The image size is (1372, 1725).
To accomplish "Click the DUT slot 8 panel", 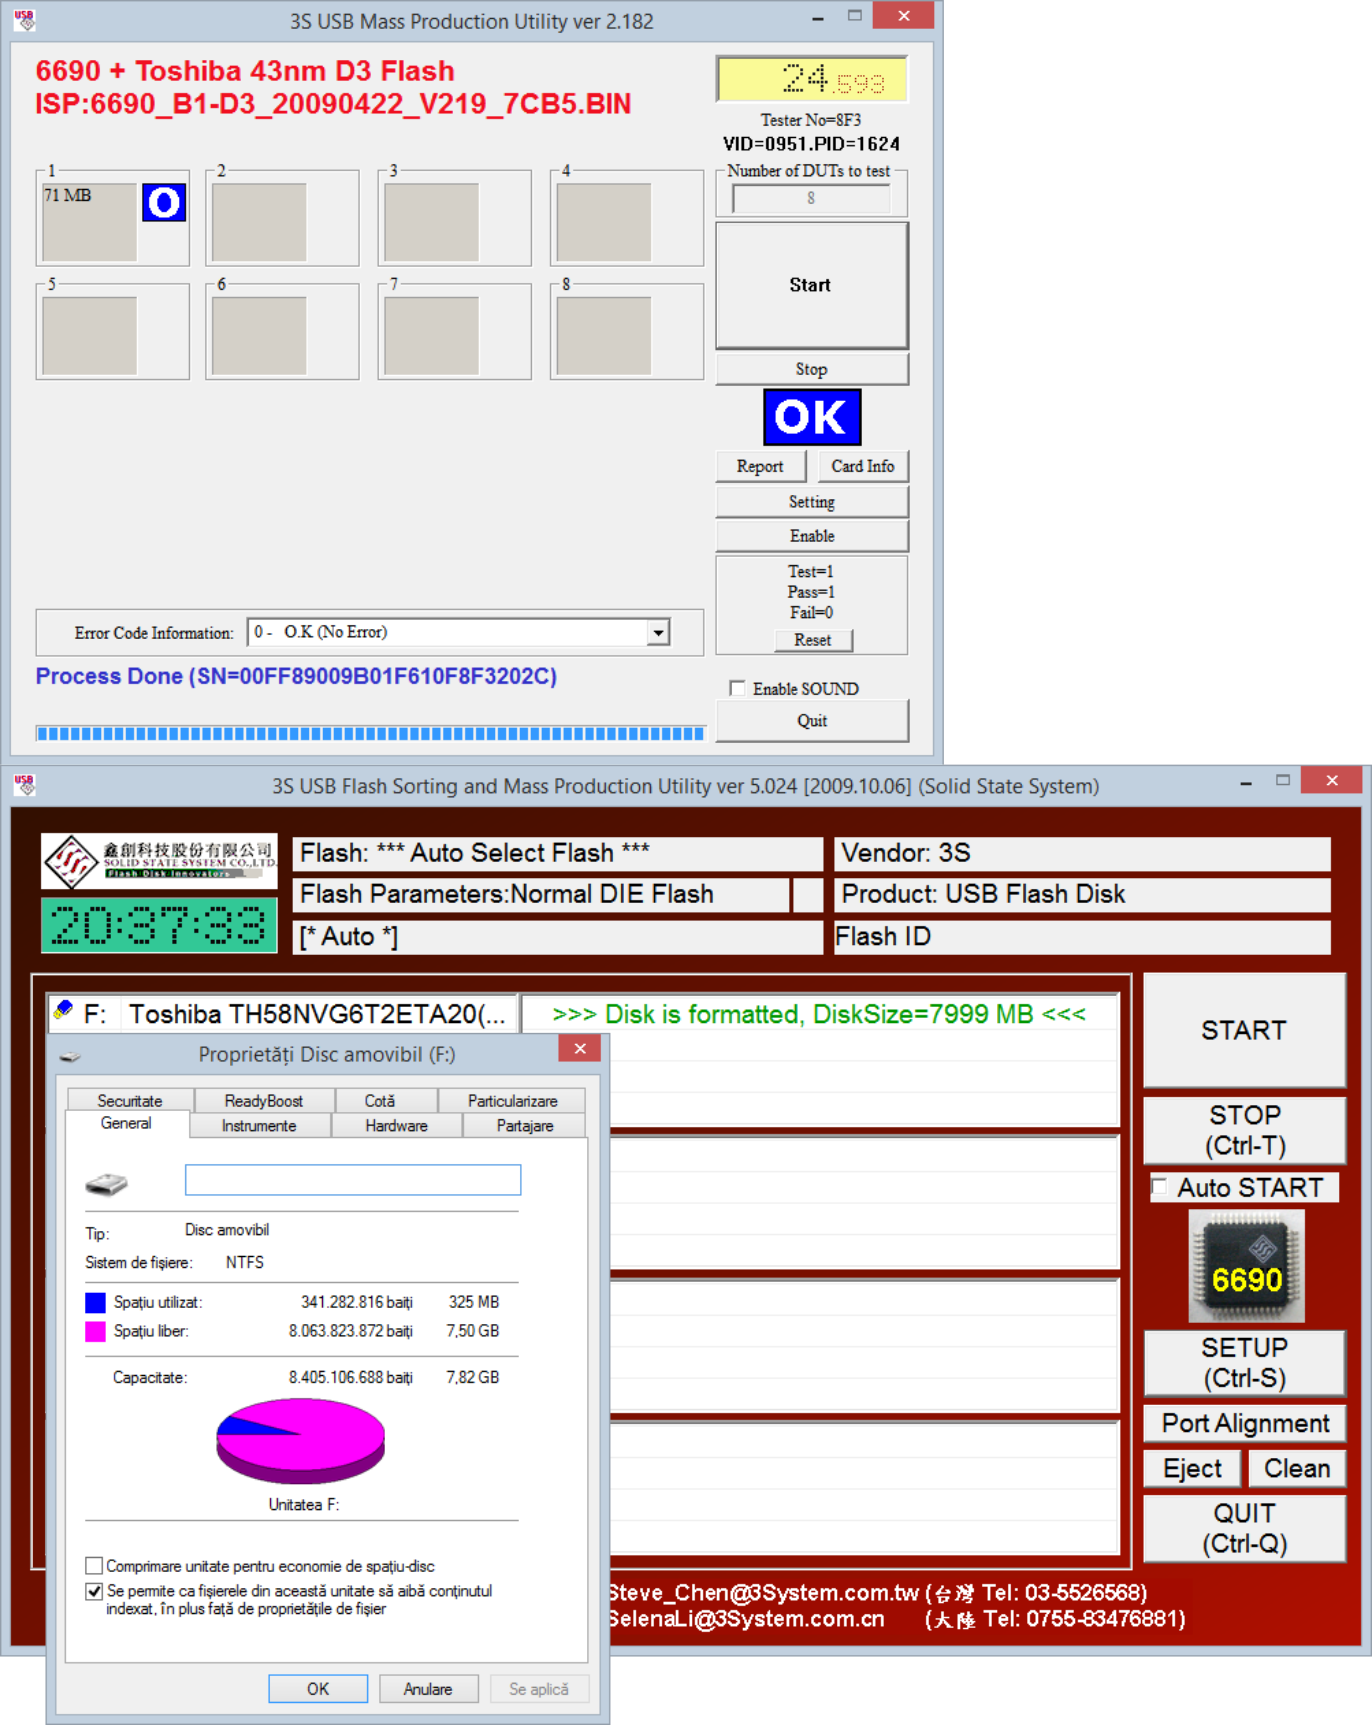I will 627,332.
